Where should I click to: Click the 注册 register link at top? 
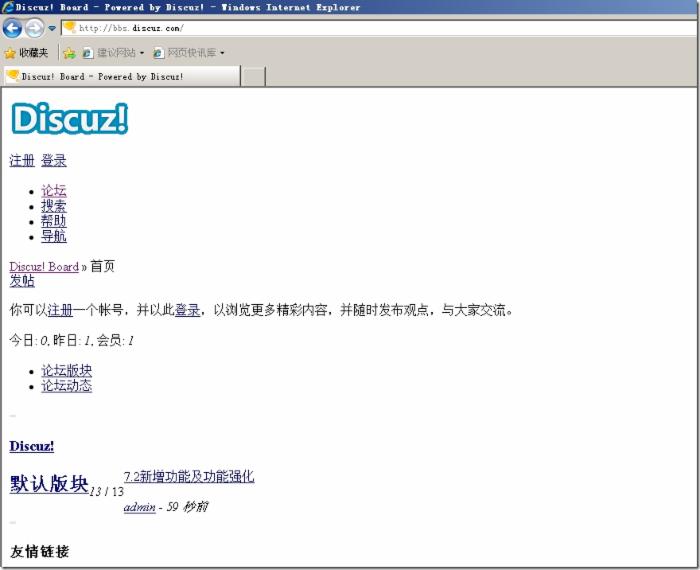click(x=22, y=160)
